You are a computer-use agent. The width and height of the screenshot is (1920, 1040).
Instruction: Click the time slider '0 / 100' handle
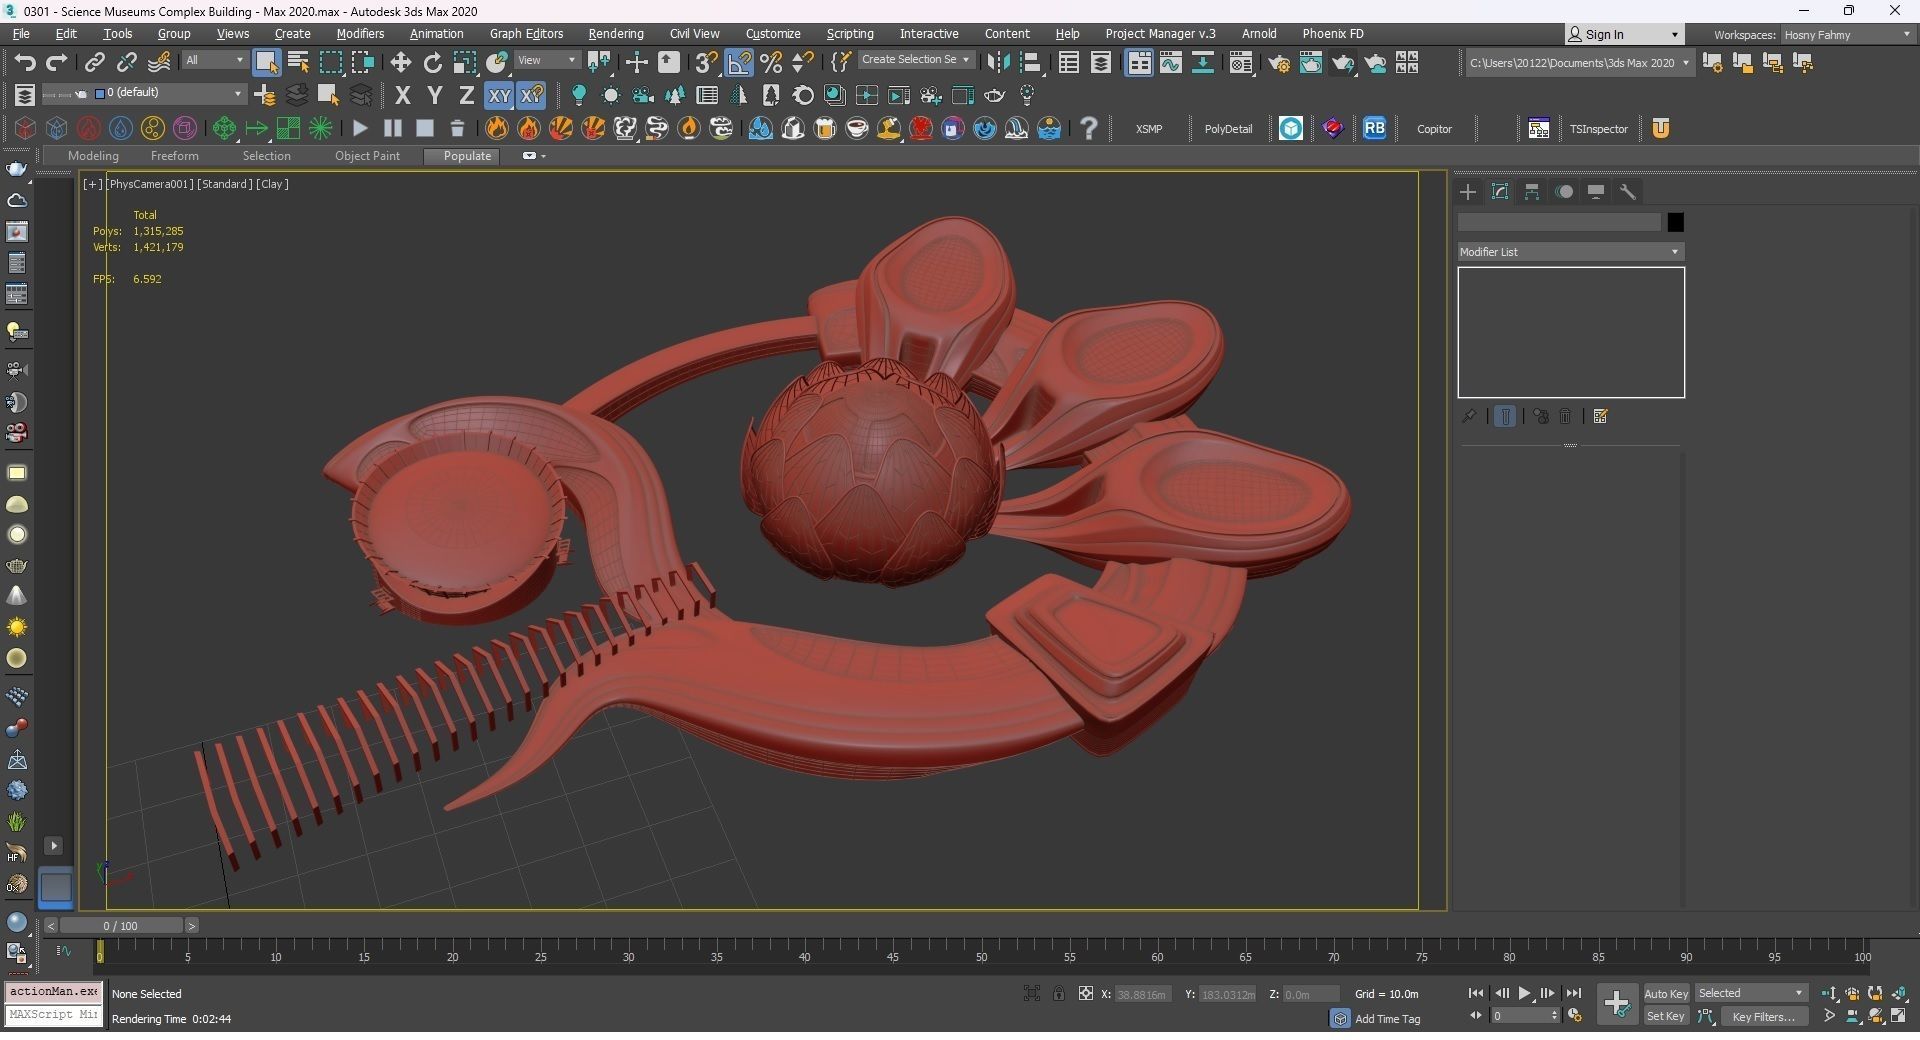click(120, 926)
